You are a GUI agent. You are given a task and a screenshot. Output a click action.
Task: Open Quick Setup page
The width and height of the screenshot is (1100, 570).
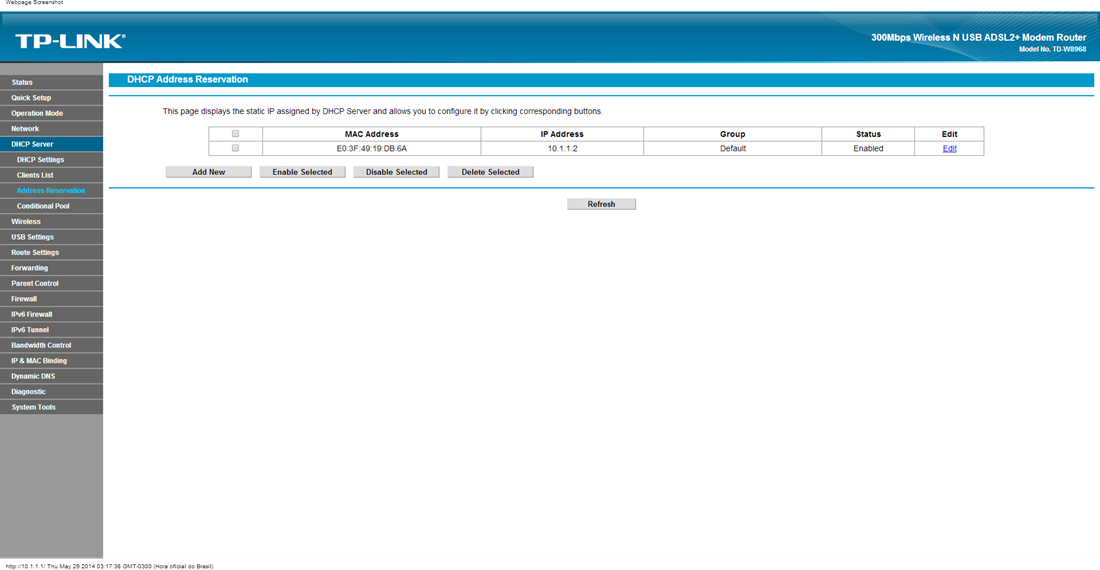point(51,97)
